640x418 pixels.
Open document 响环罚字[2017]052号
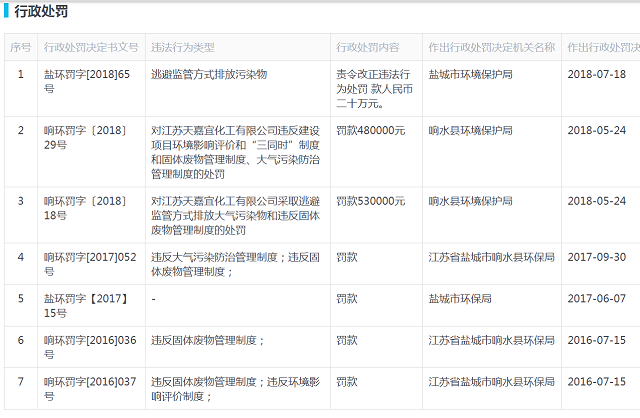click(x=88, y=264)
